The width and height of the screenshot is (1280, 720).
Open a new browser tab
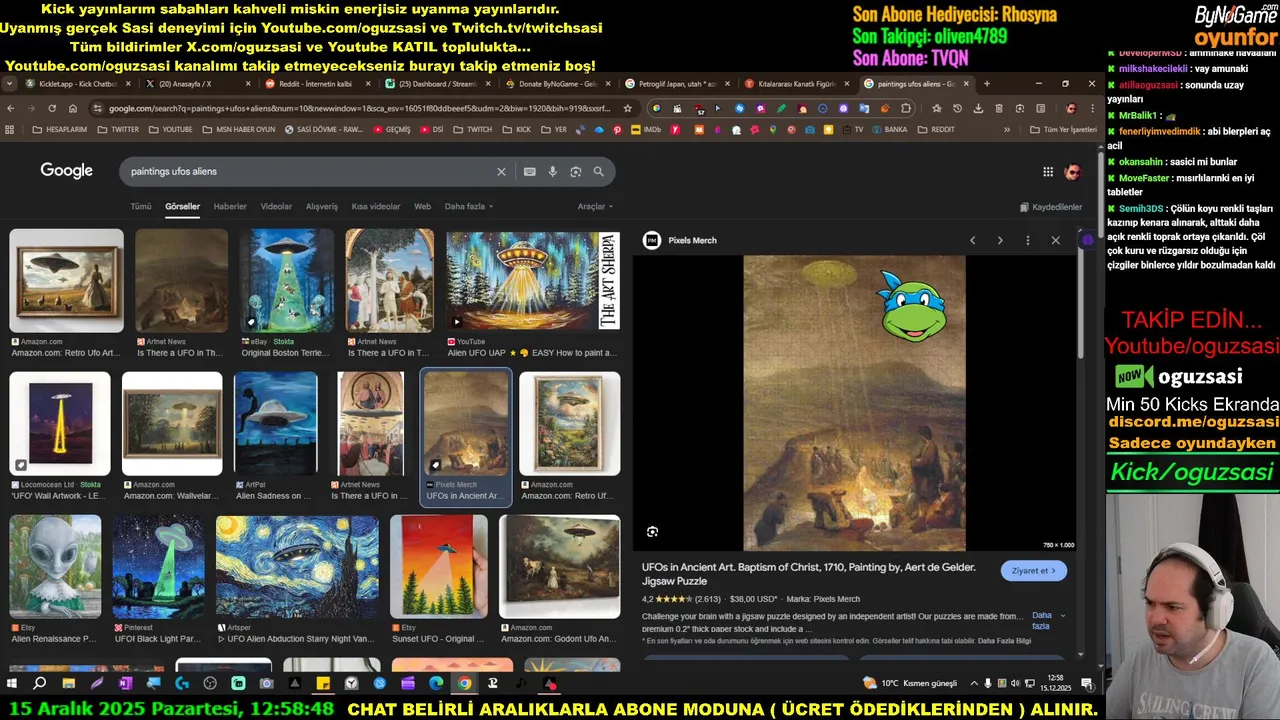click(x=987, y=84)
